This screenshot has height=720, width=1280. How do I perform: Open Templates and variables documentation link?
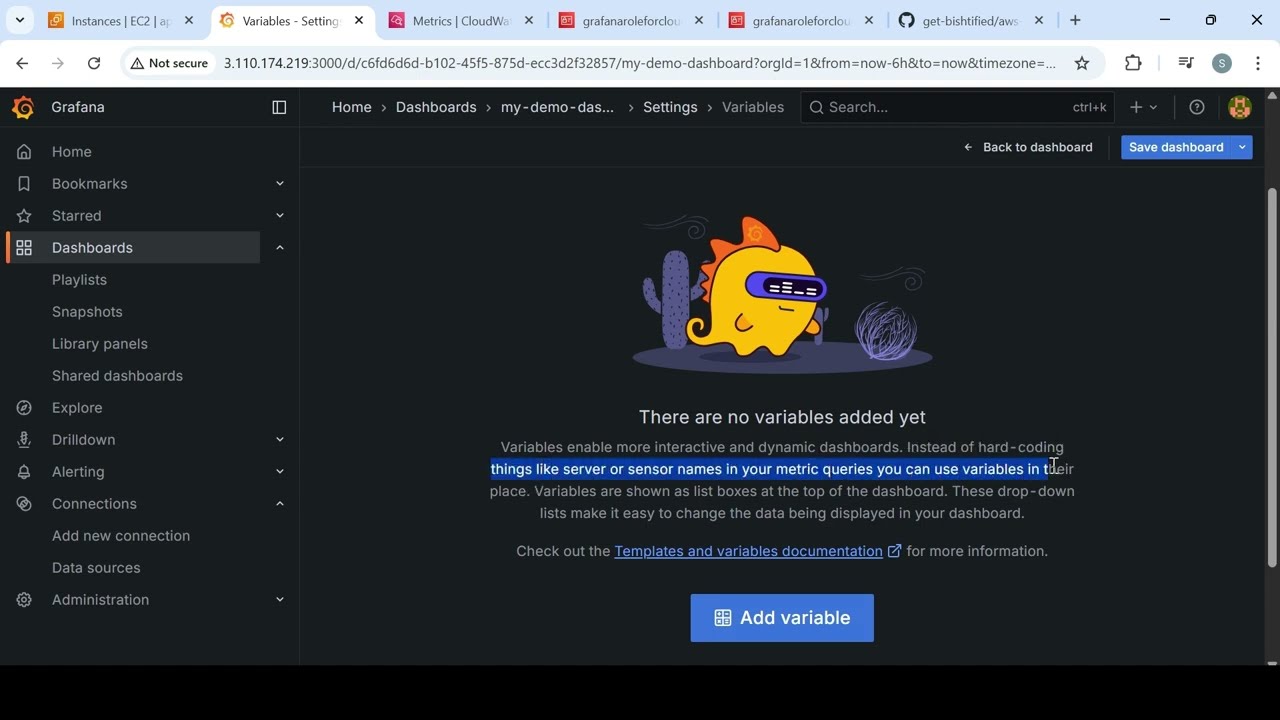pyautogui.click(x=748, y=551)
